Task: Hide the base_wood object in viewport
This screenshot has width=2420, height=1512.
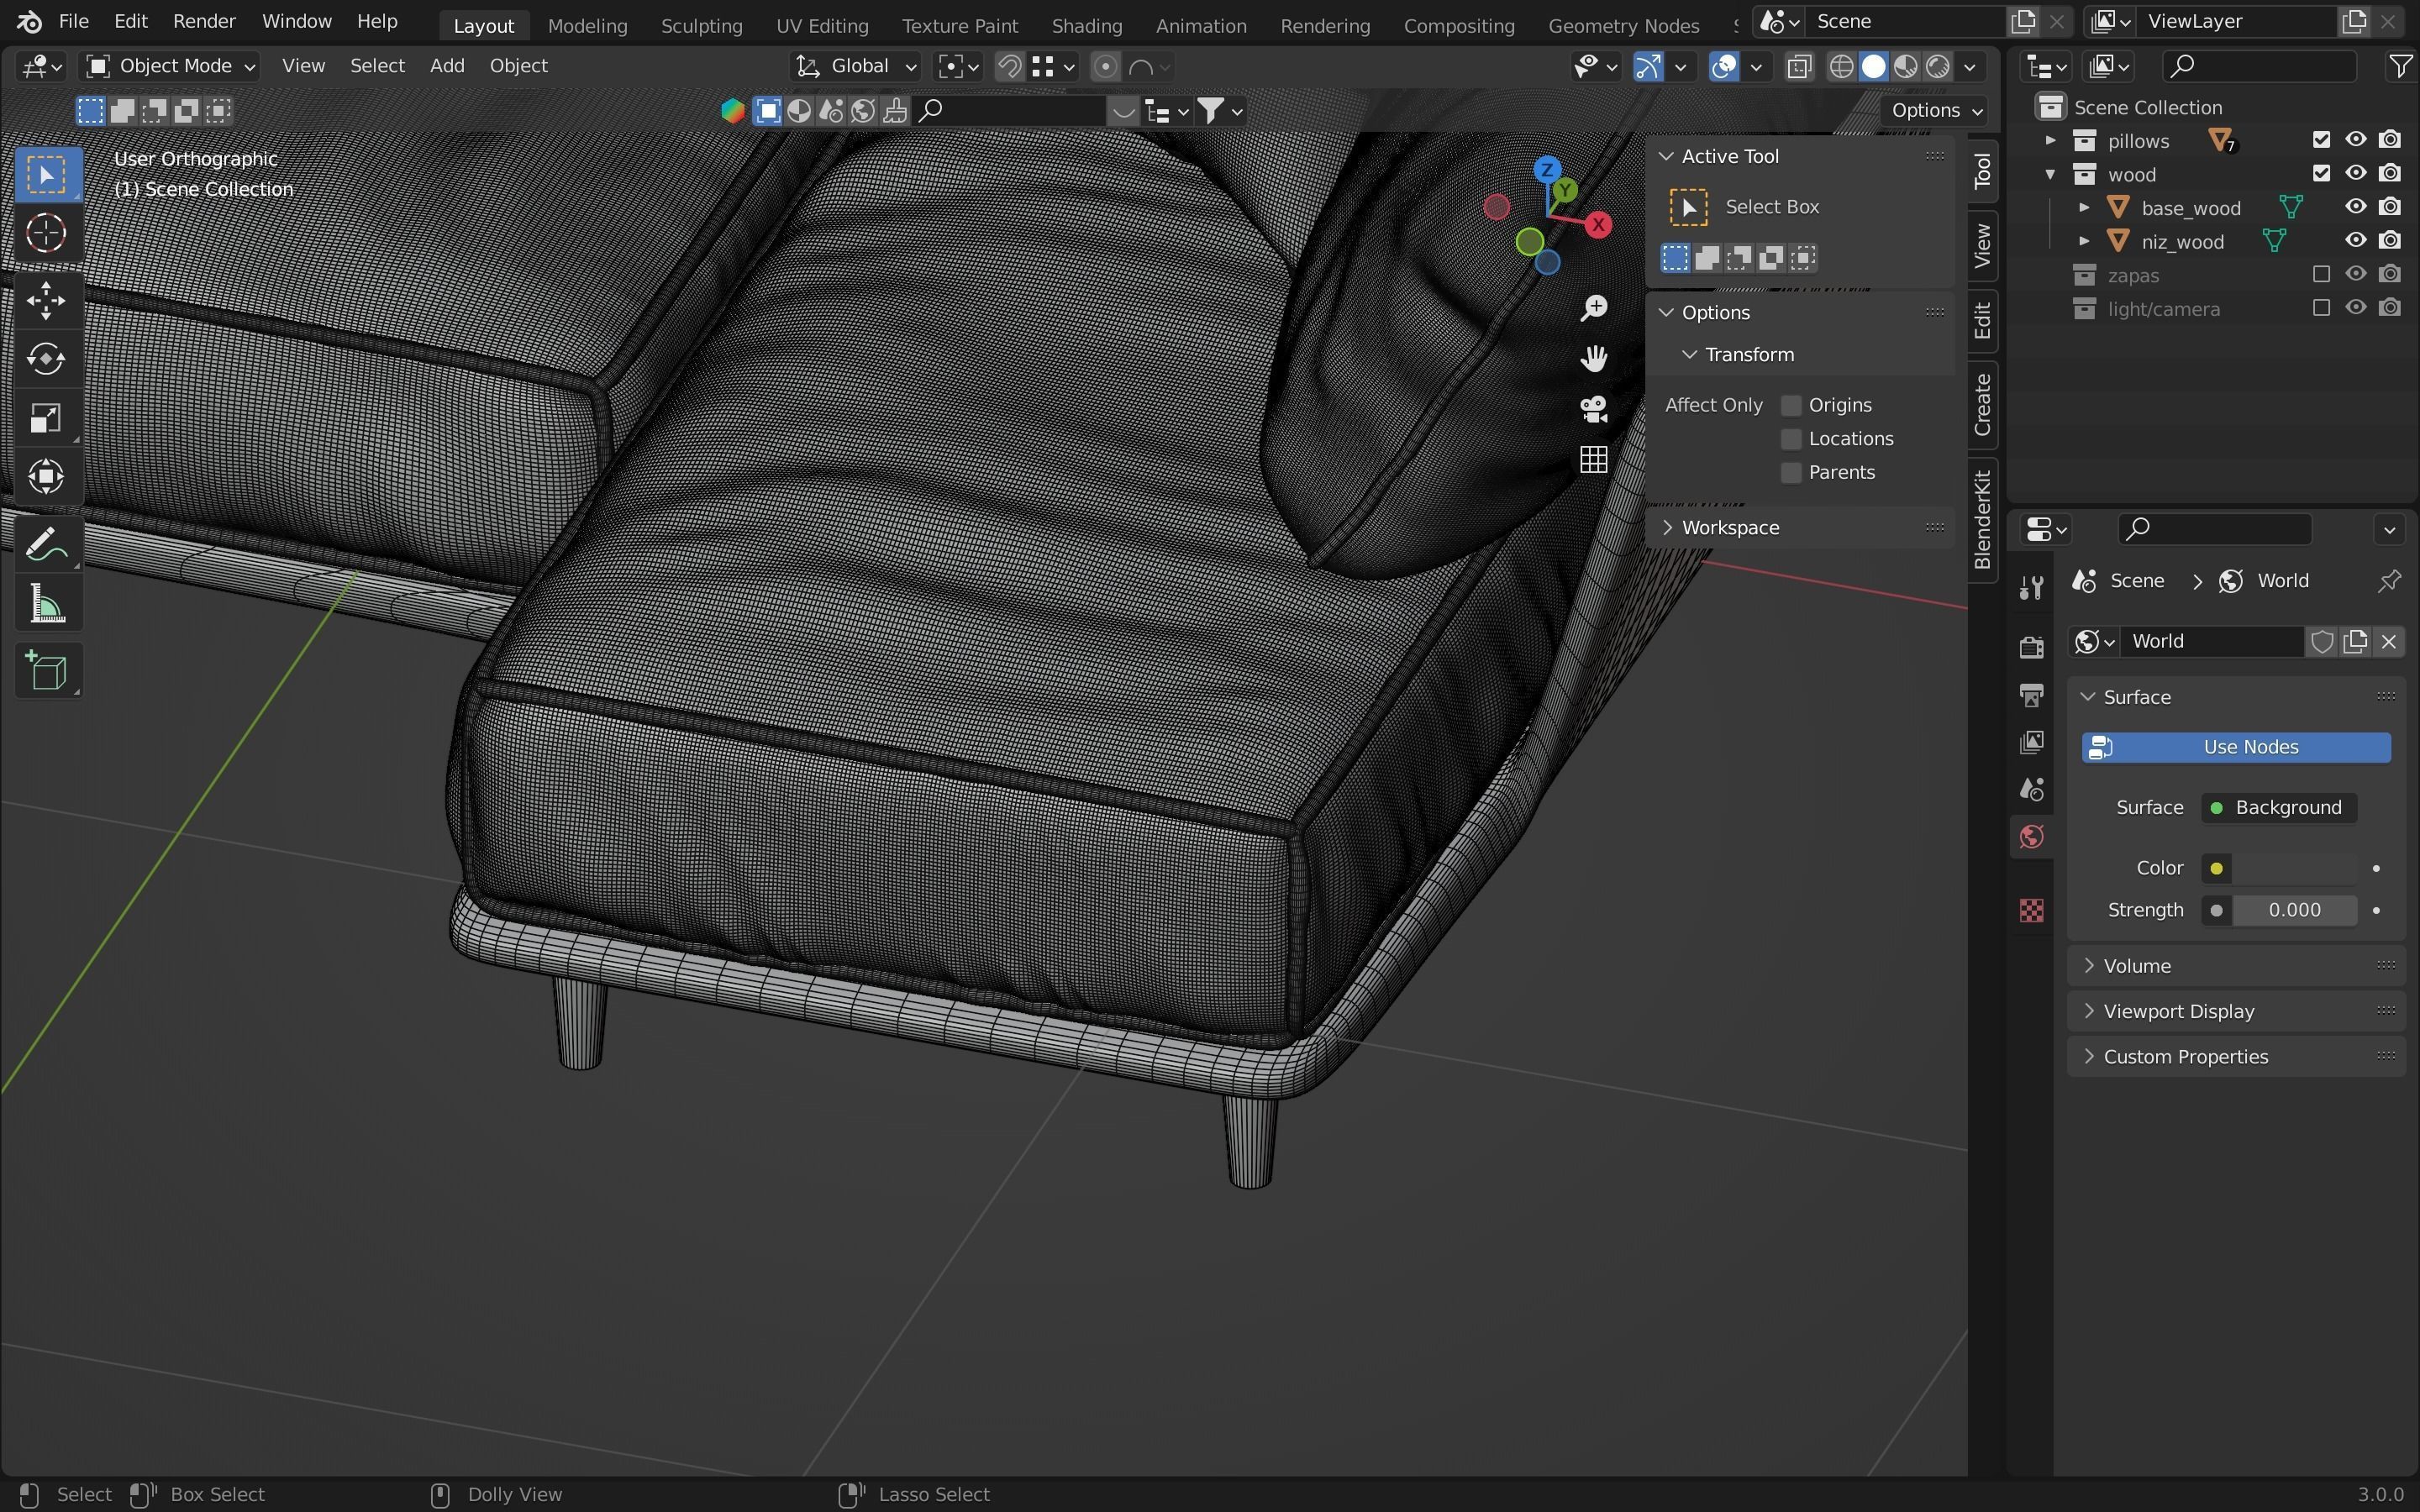Action: pyautogui.click(x=2355, y=207)
